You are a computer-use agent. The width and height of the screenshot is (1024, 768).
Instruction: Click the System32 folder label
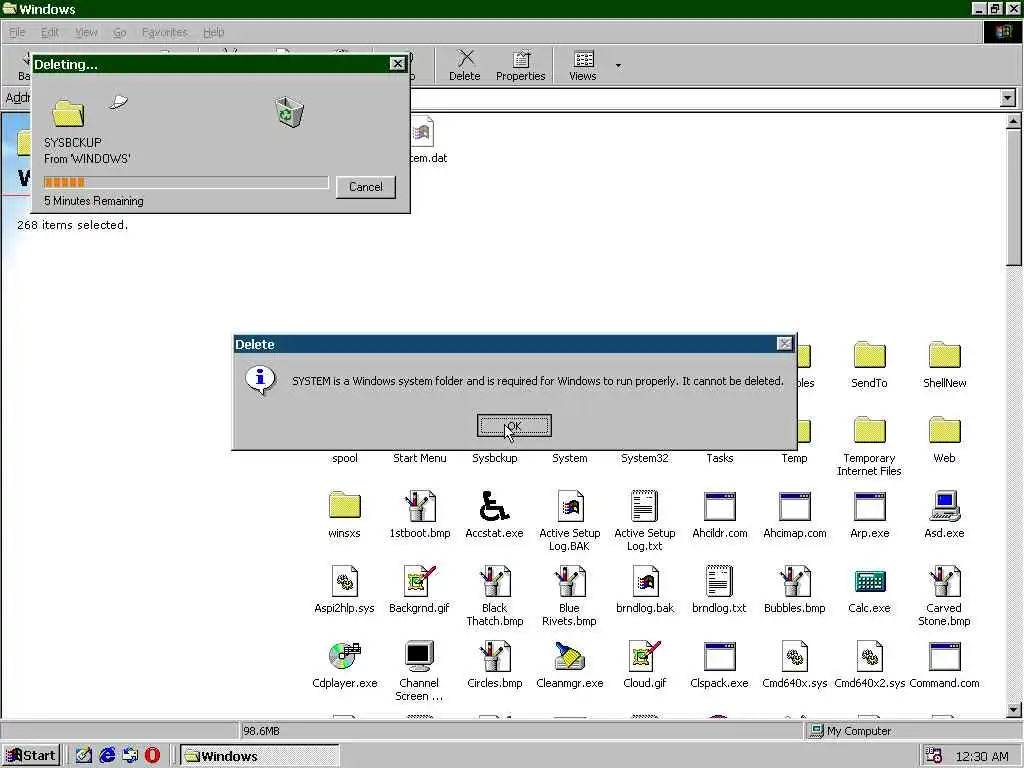645,458
